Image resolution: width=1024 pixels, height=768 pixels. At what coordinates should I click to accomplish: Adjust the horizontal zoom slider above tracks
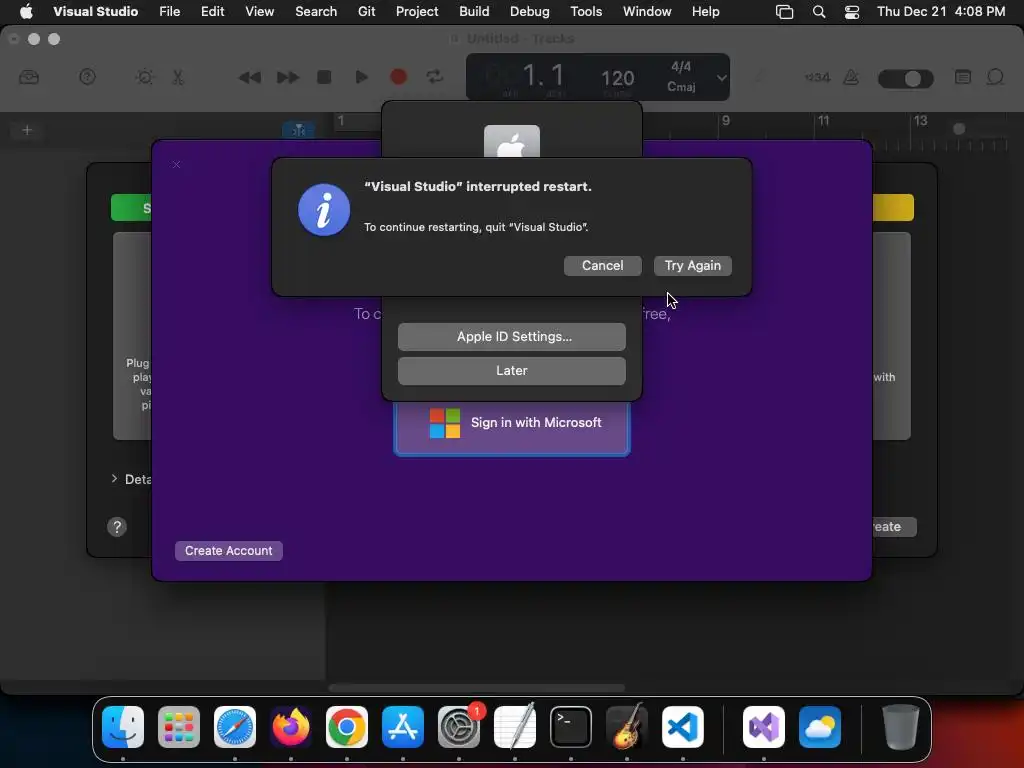pyautogui.click(x=959, y=129)
